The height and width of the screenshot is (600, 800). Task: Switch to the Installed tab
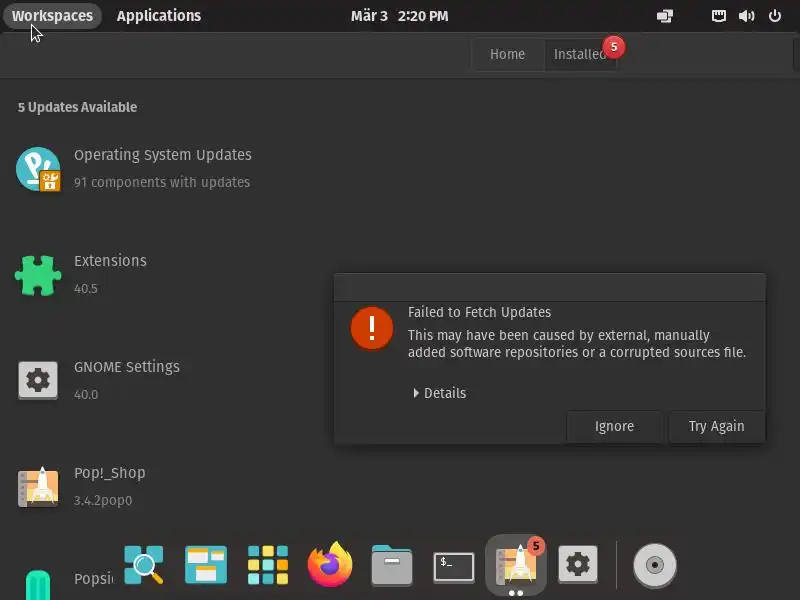(x=580, y=54)
